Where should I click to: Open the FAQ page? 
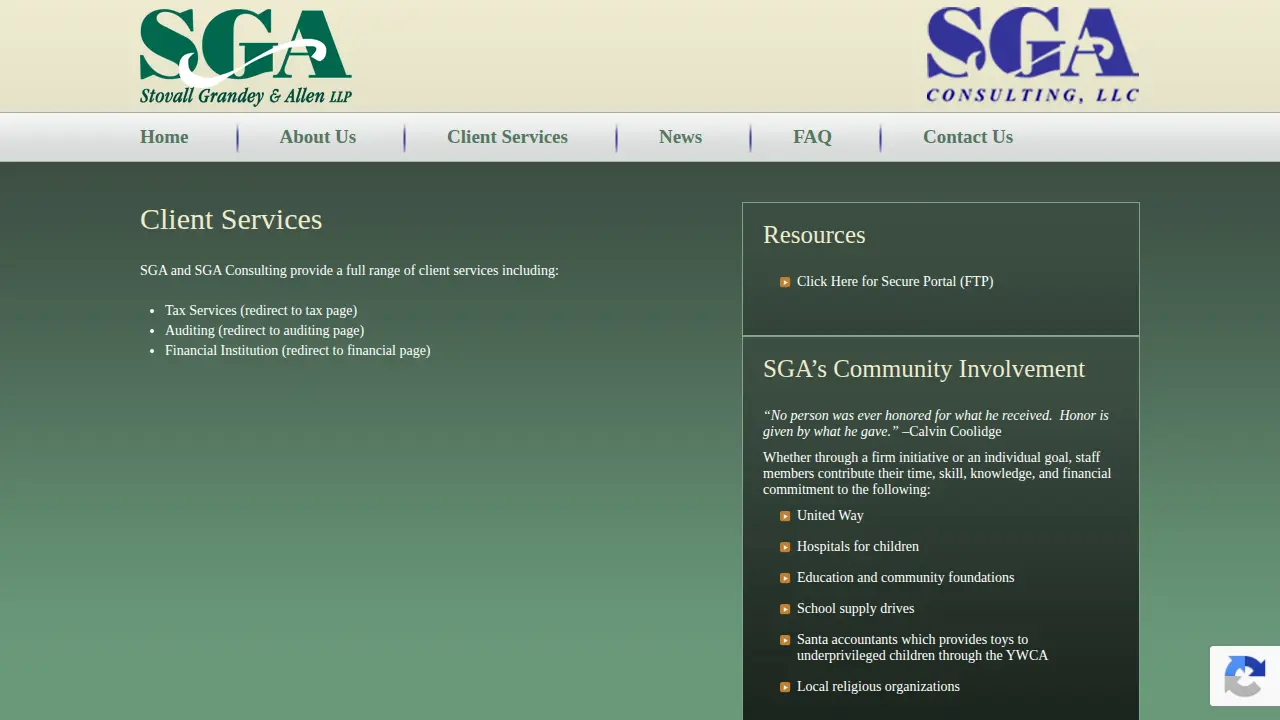click(x=812, y=137)
